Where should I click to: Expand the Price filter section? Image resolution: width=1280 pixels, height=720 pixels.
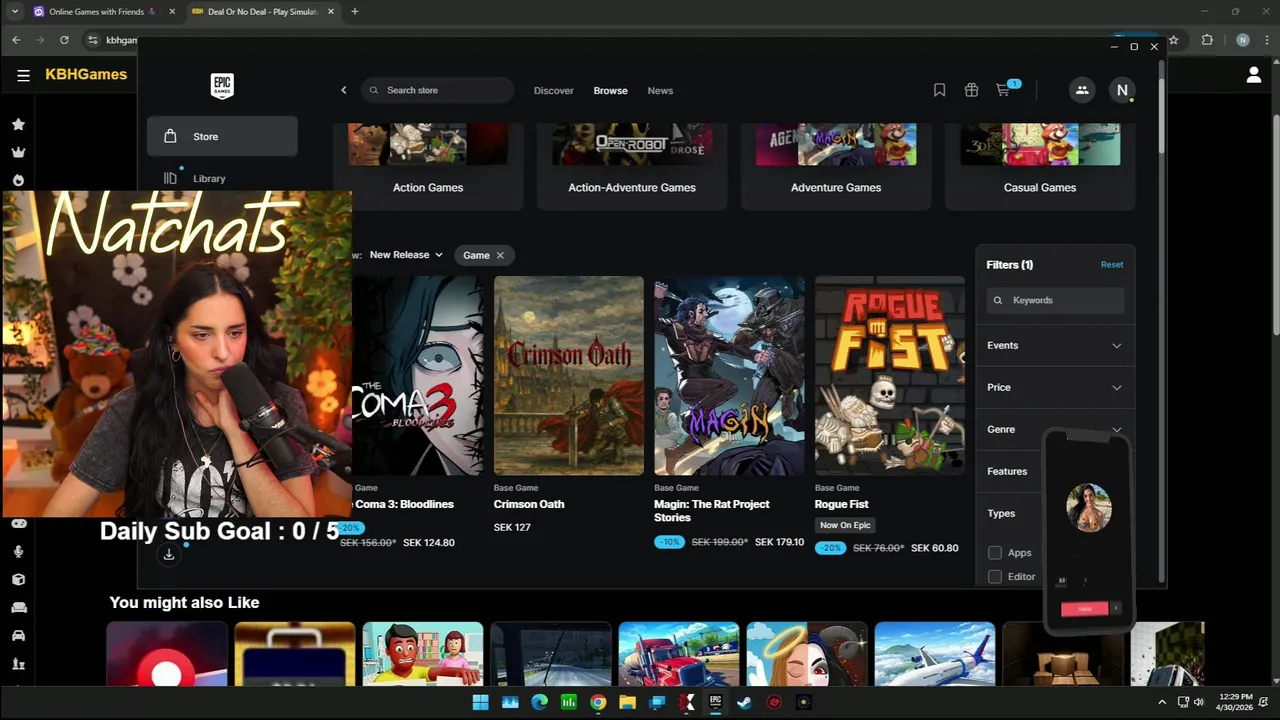tap(1055, 387)
